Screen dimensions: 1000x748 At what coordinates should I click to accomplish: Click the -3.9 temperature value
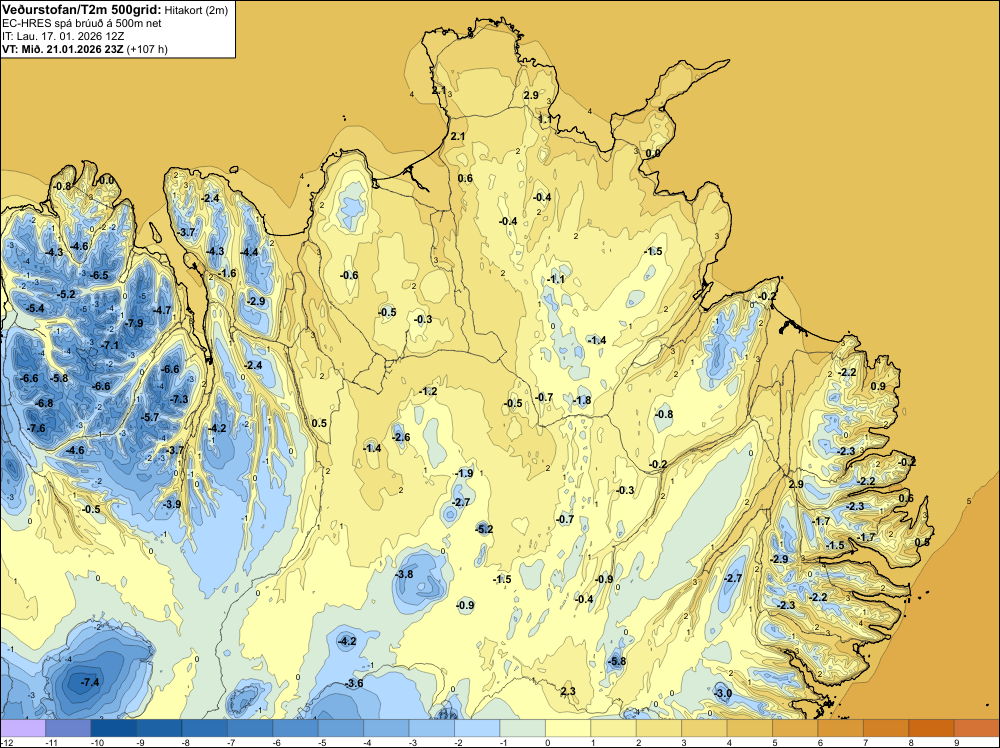coord(172,504)
